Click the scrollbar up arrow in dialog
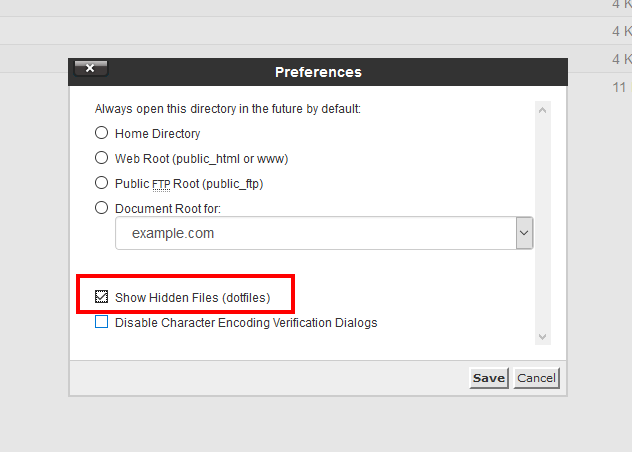The height and width of the screenshot is (452, 632). click(542, 109)
